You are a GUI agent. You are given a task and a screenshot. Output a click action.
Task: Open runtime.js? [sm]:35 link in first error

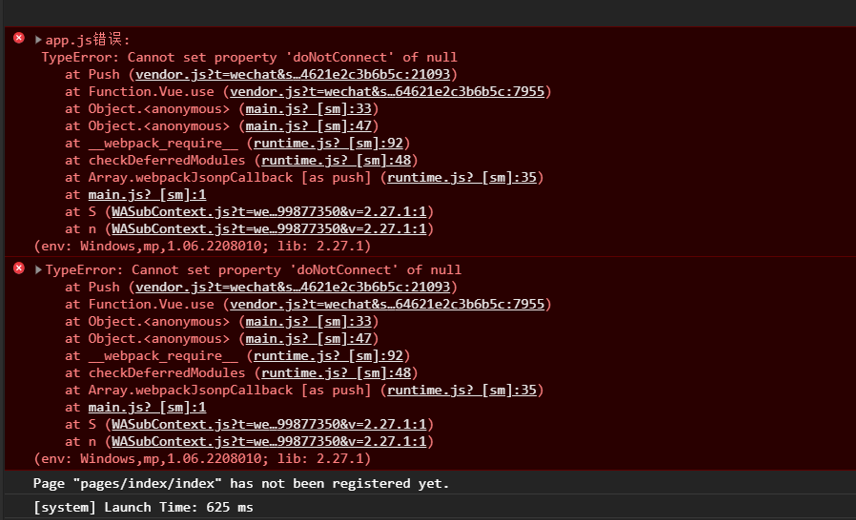[462, 178]
